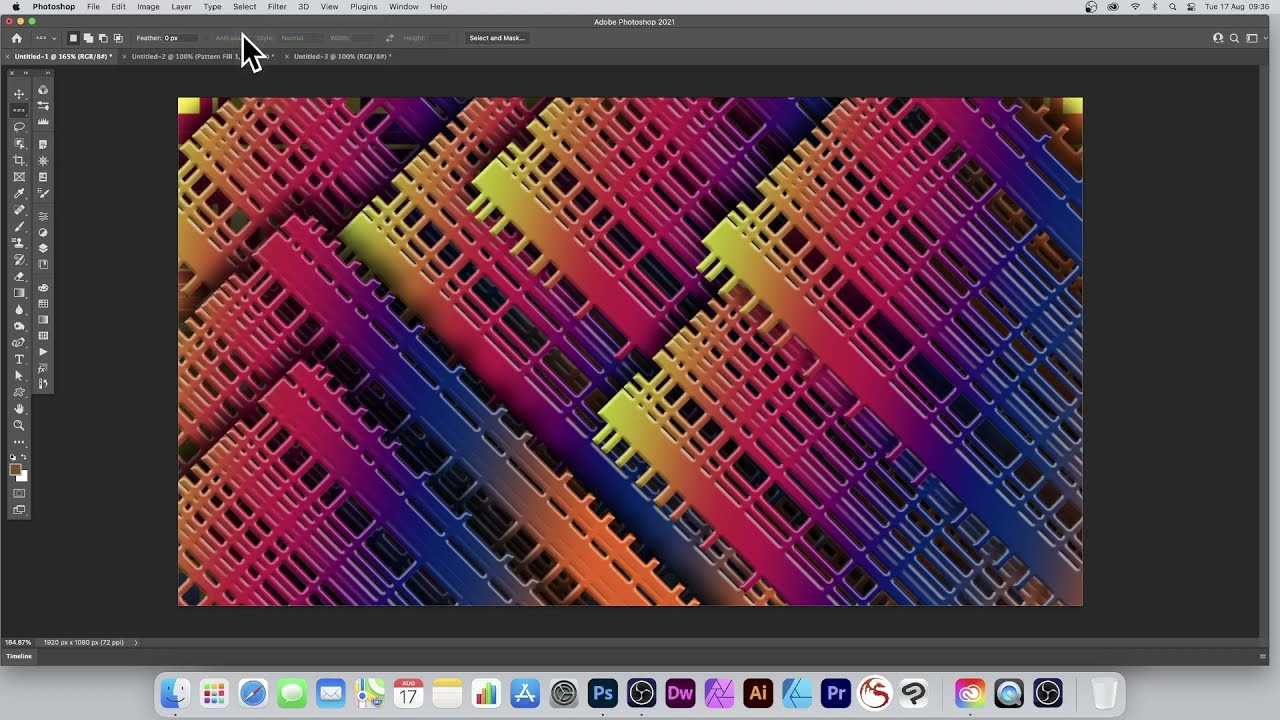This screenshot has height=720, width=1280.
Task: Select the Hand tool
Action: coord(19,408)
